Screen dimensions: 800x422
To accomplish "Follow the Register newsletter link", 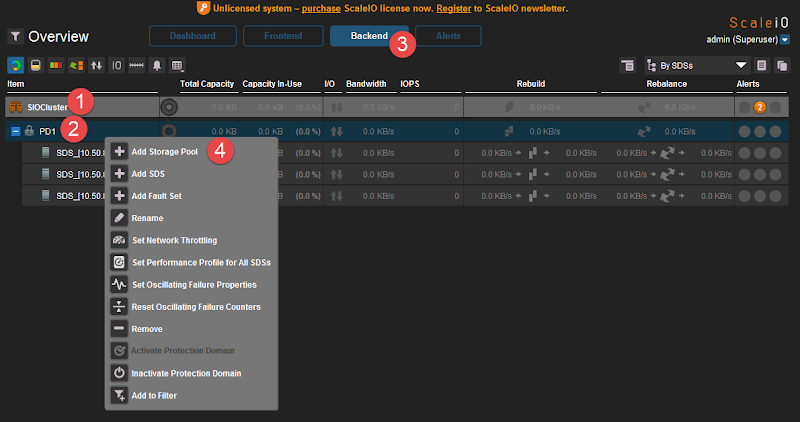I will [x=454, y=8].
